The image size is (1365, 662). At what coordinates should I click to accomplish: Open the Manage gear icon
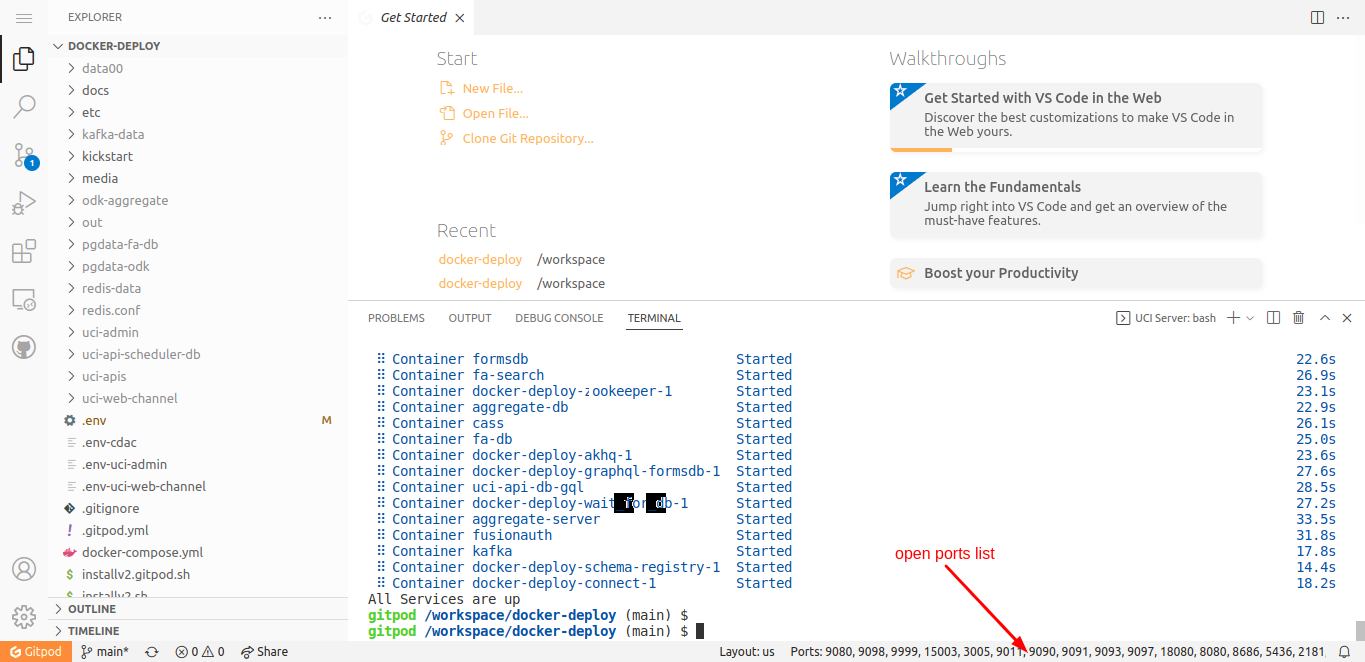(x=24, y=617)
